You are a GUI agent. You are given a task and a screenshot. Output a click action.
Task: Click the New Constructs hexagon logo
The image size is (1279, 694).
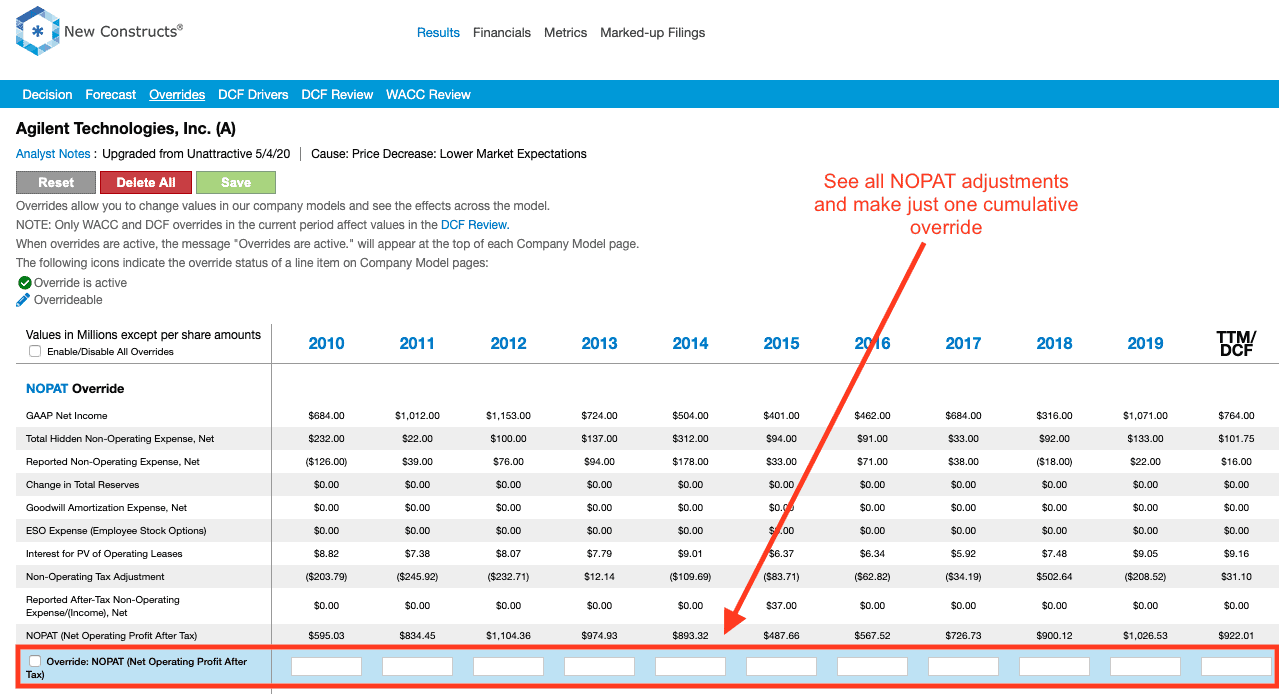37,31
